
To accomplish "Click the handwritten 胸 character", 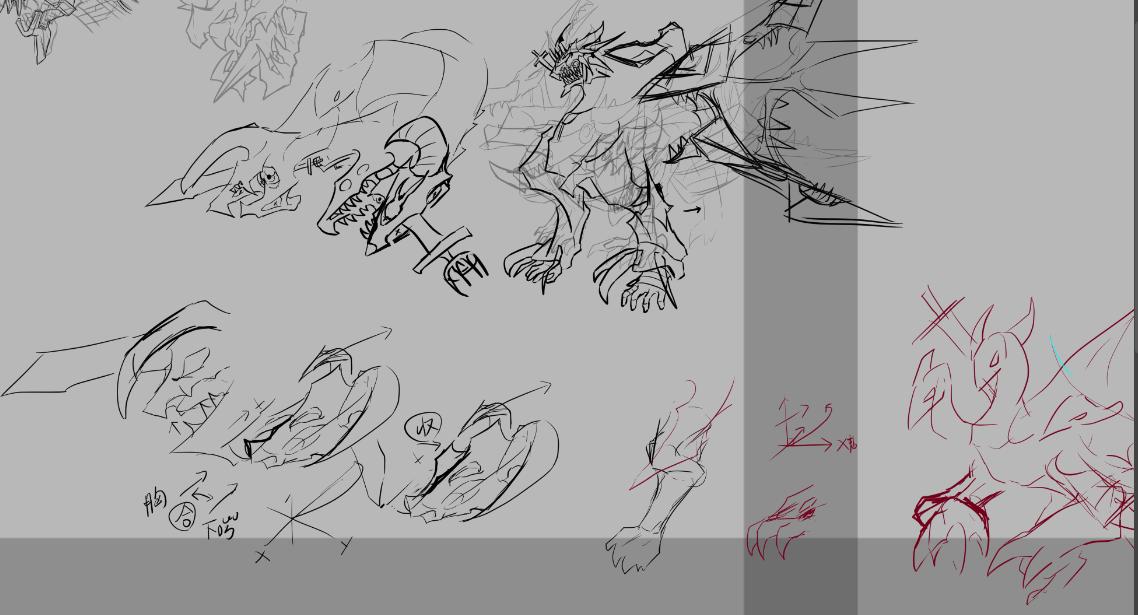I will [x=155, y=501].
